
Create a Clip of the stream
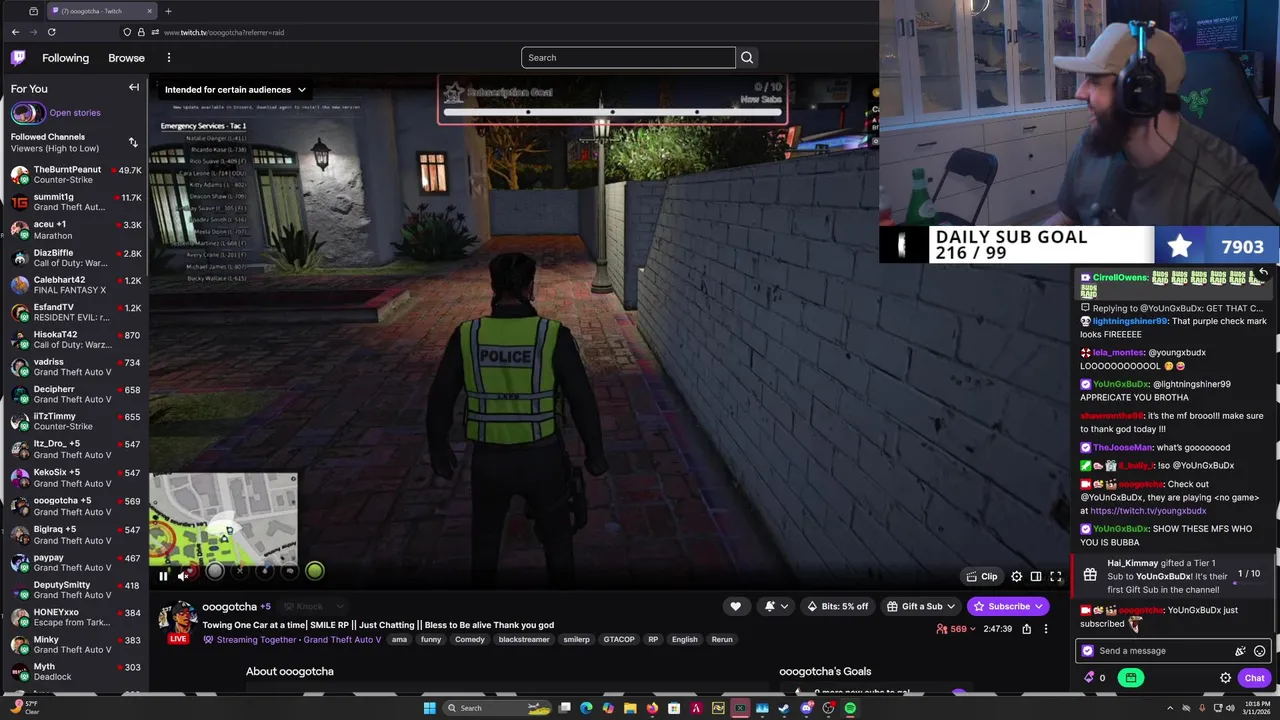981,576
